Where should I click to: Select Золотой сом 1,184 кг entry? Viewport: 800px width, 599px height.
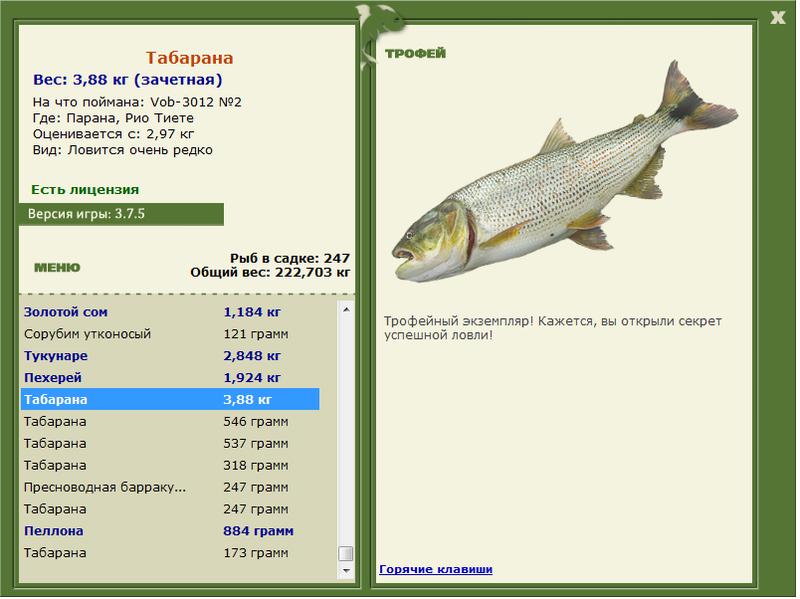tap(170, 312)
